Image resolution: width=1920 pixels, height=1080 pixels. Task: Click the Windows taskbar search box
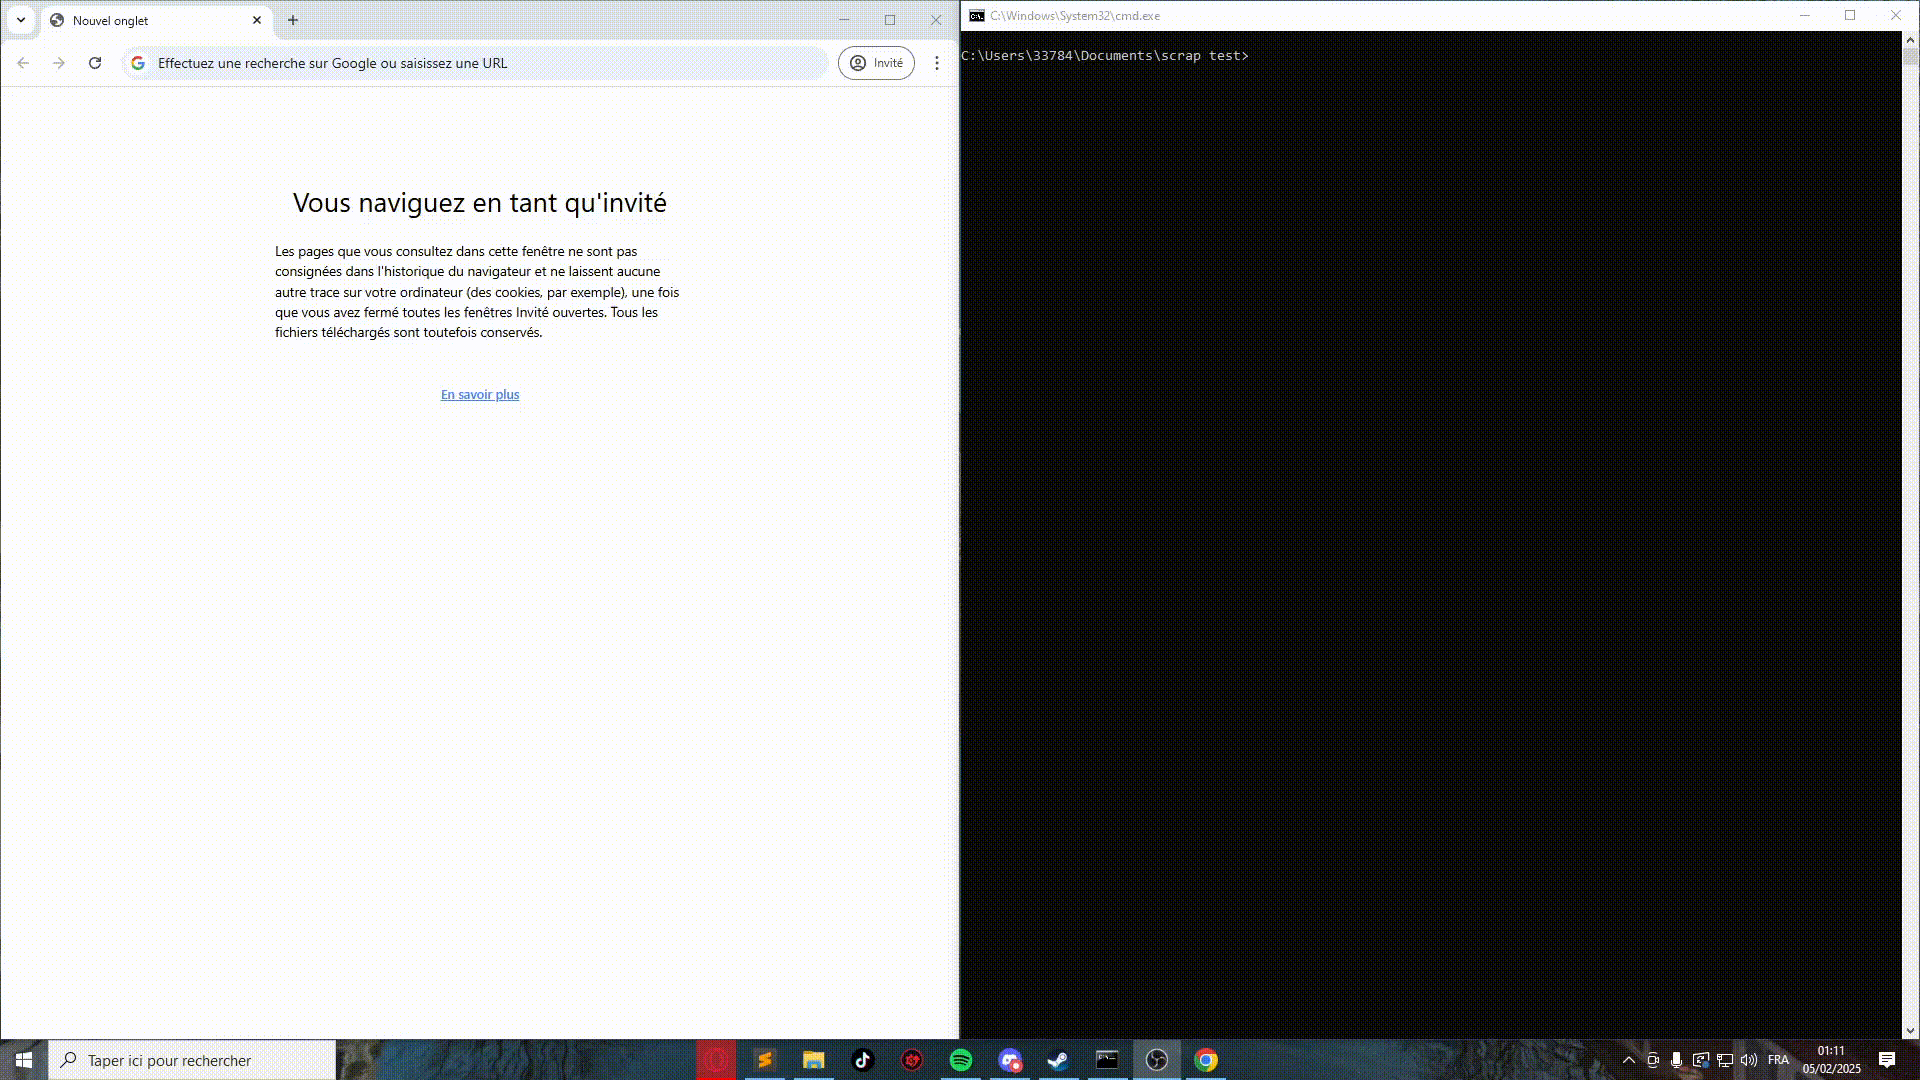point(192,1060)
